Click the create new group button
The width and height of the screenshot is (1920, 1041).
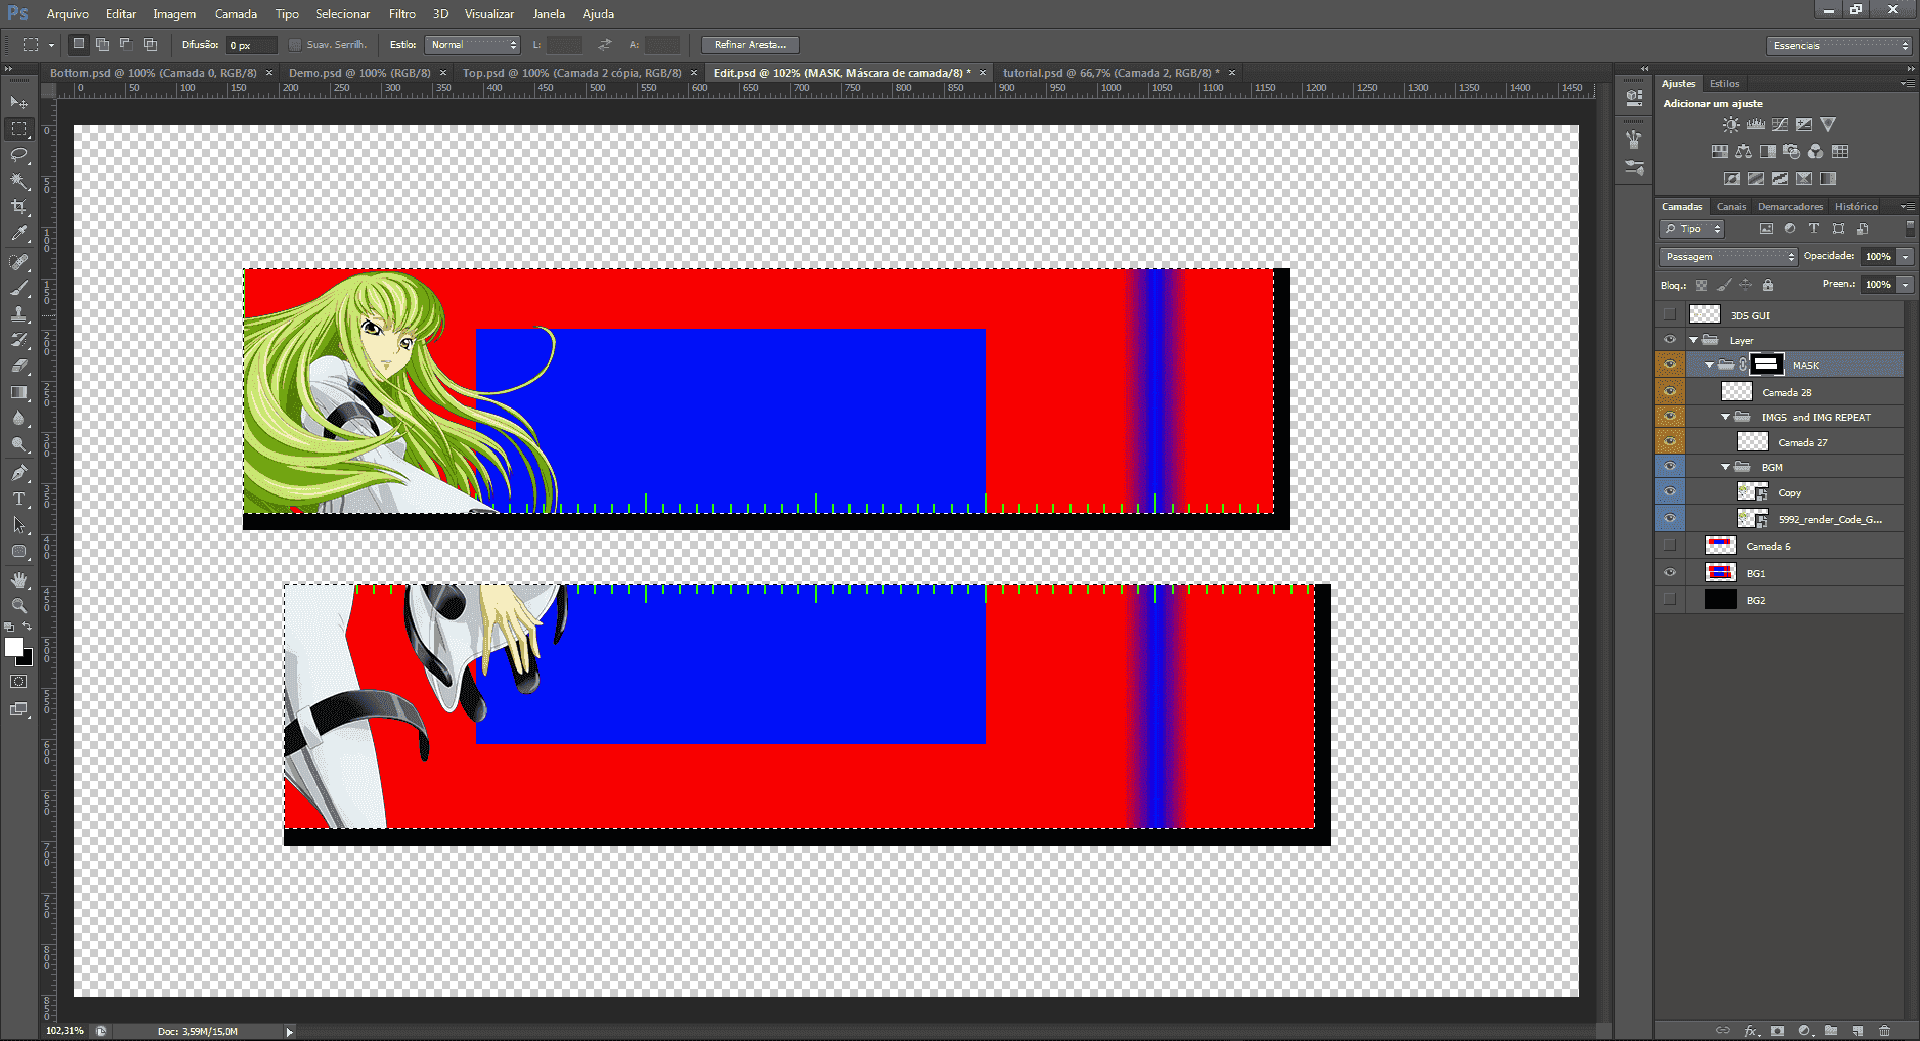coord(1831,1030)
